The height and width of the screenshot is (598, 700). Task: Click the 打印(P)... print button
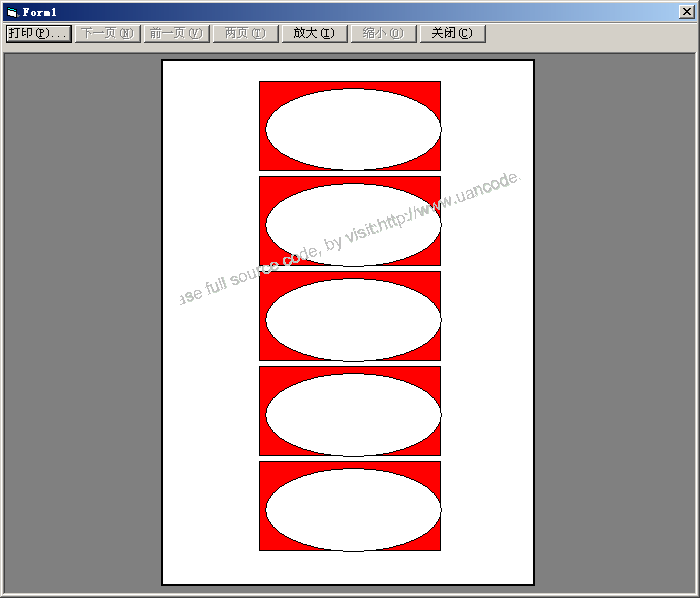[x=38, y=33]
